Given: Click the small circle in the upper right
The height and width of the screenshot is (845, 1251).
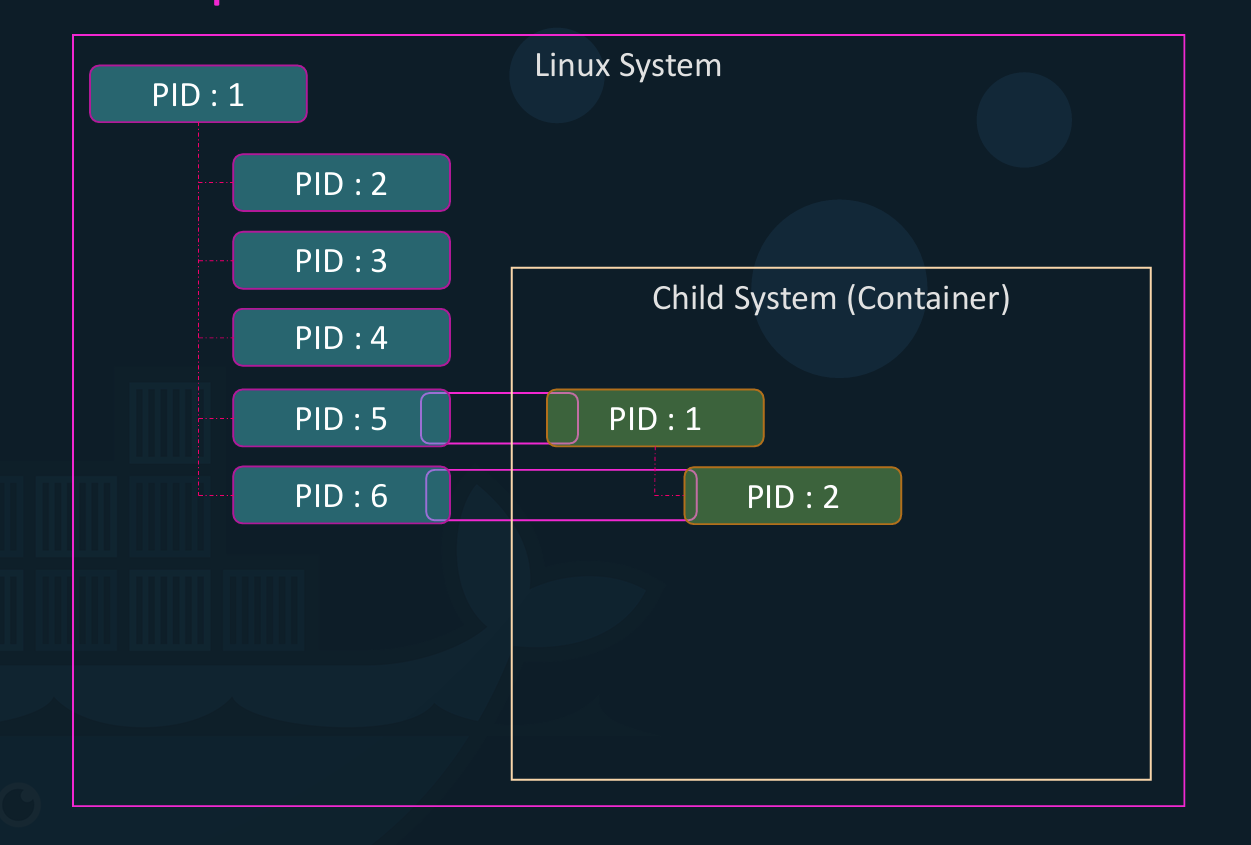Looking at the screenshot, I should [1024, 120].
